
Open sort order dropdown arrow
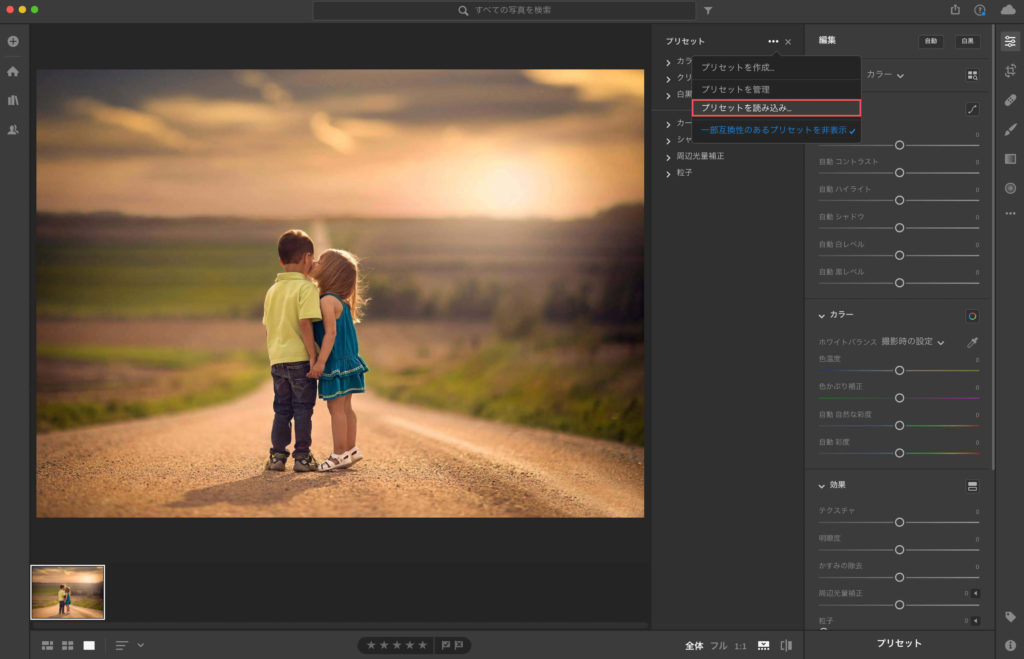[140, 645]
